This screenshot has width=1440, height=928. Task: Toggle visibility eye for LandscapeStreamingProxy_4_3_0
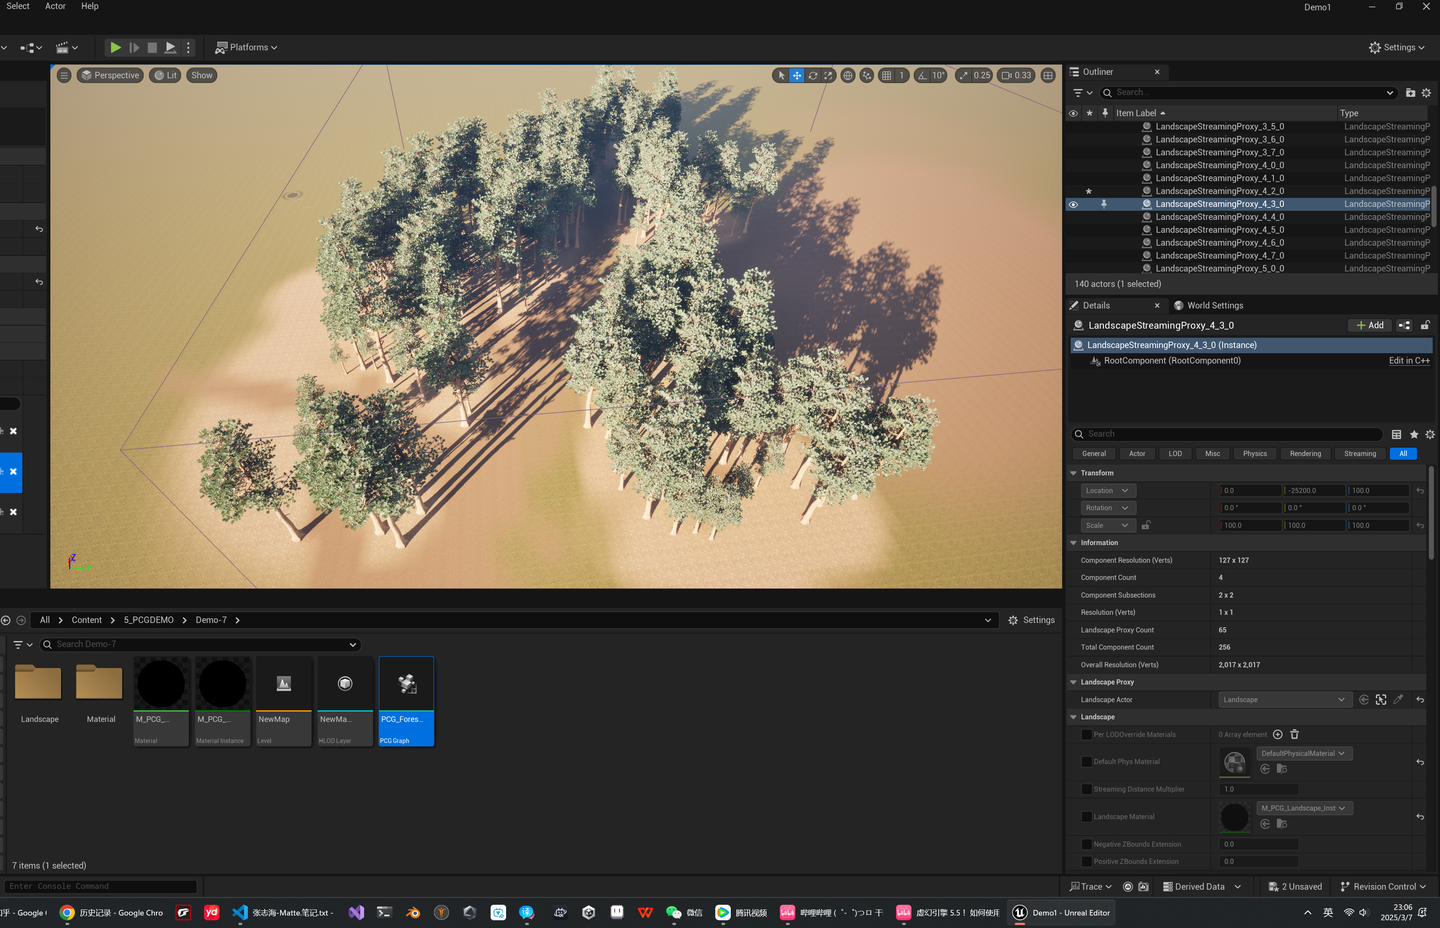point(1073,204)
